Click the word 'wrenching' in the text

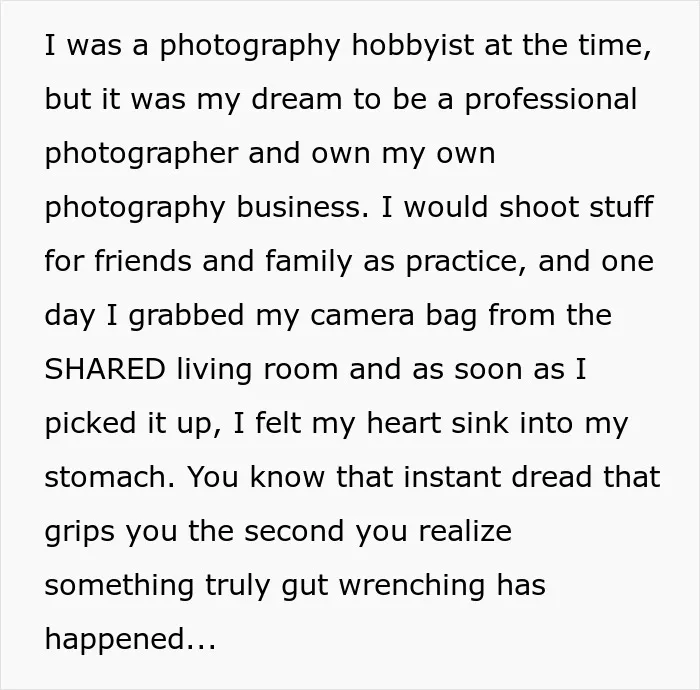pyautogui.click(x=412, y=587)
